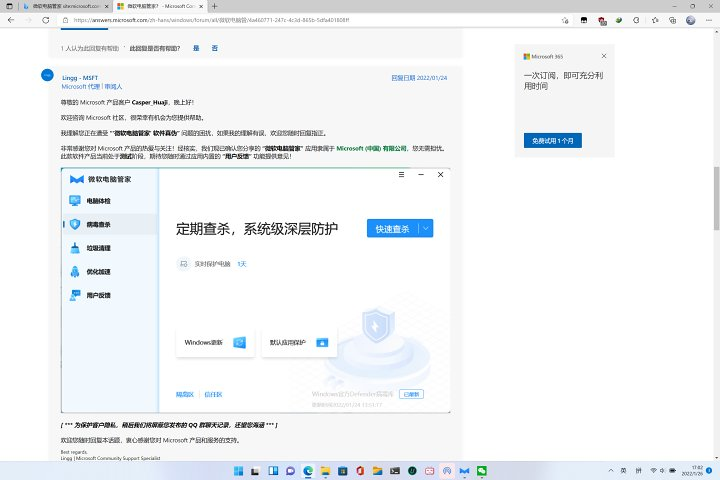This screenshot has height=480, width=720.
Task: Open Teams Chat on taskbar
Action: click(x=290, y=471)
